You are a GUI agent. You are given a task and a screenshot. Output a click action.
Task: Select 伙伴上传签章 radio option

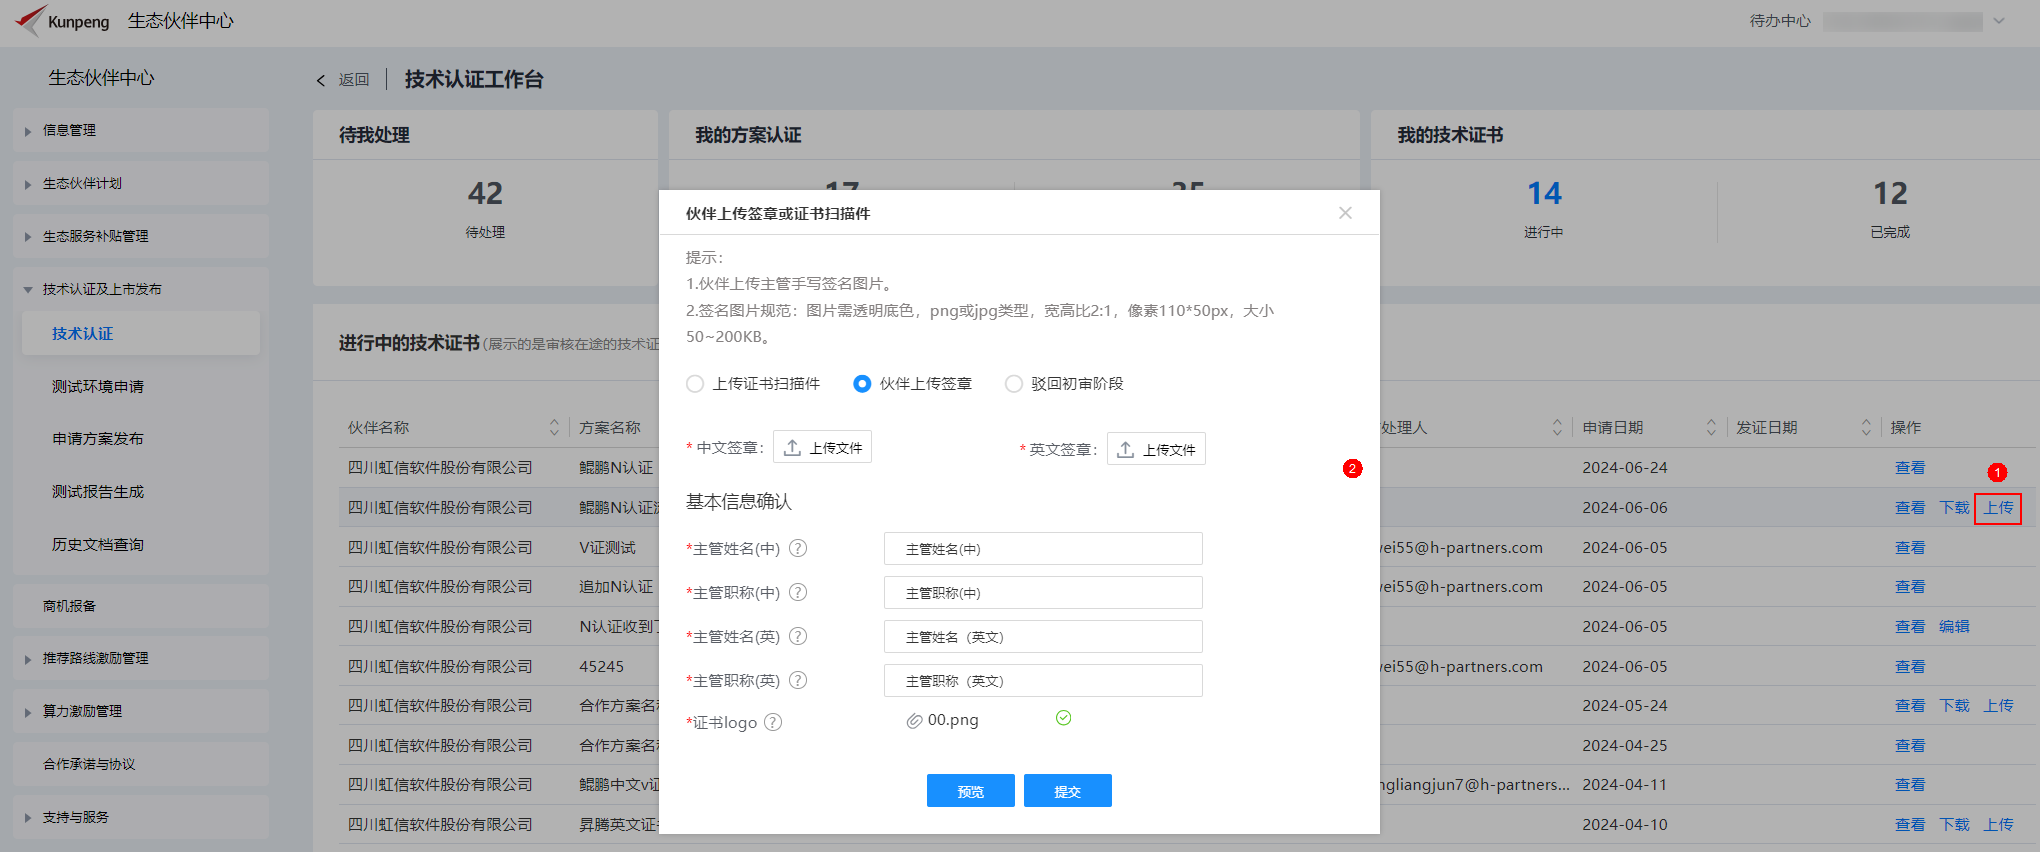pyautogui.click(x=862, y=384)
